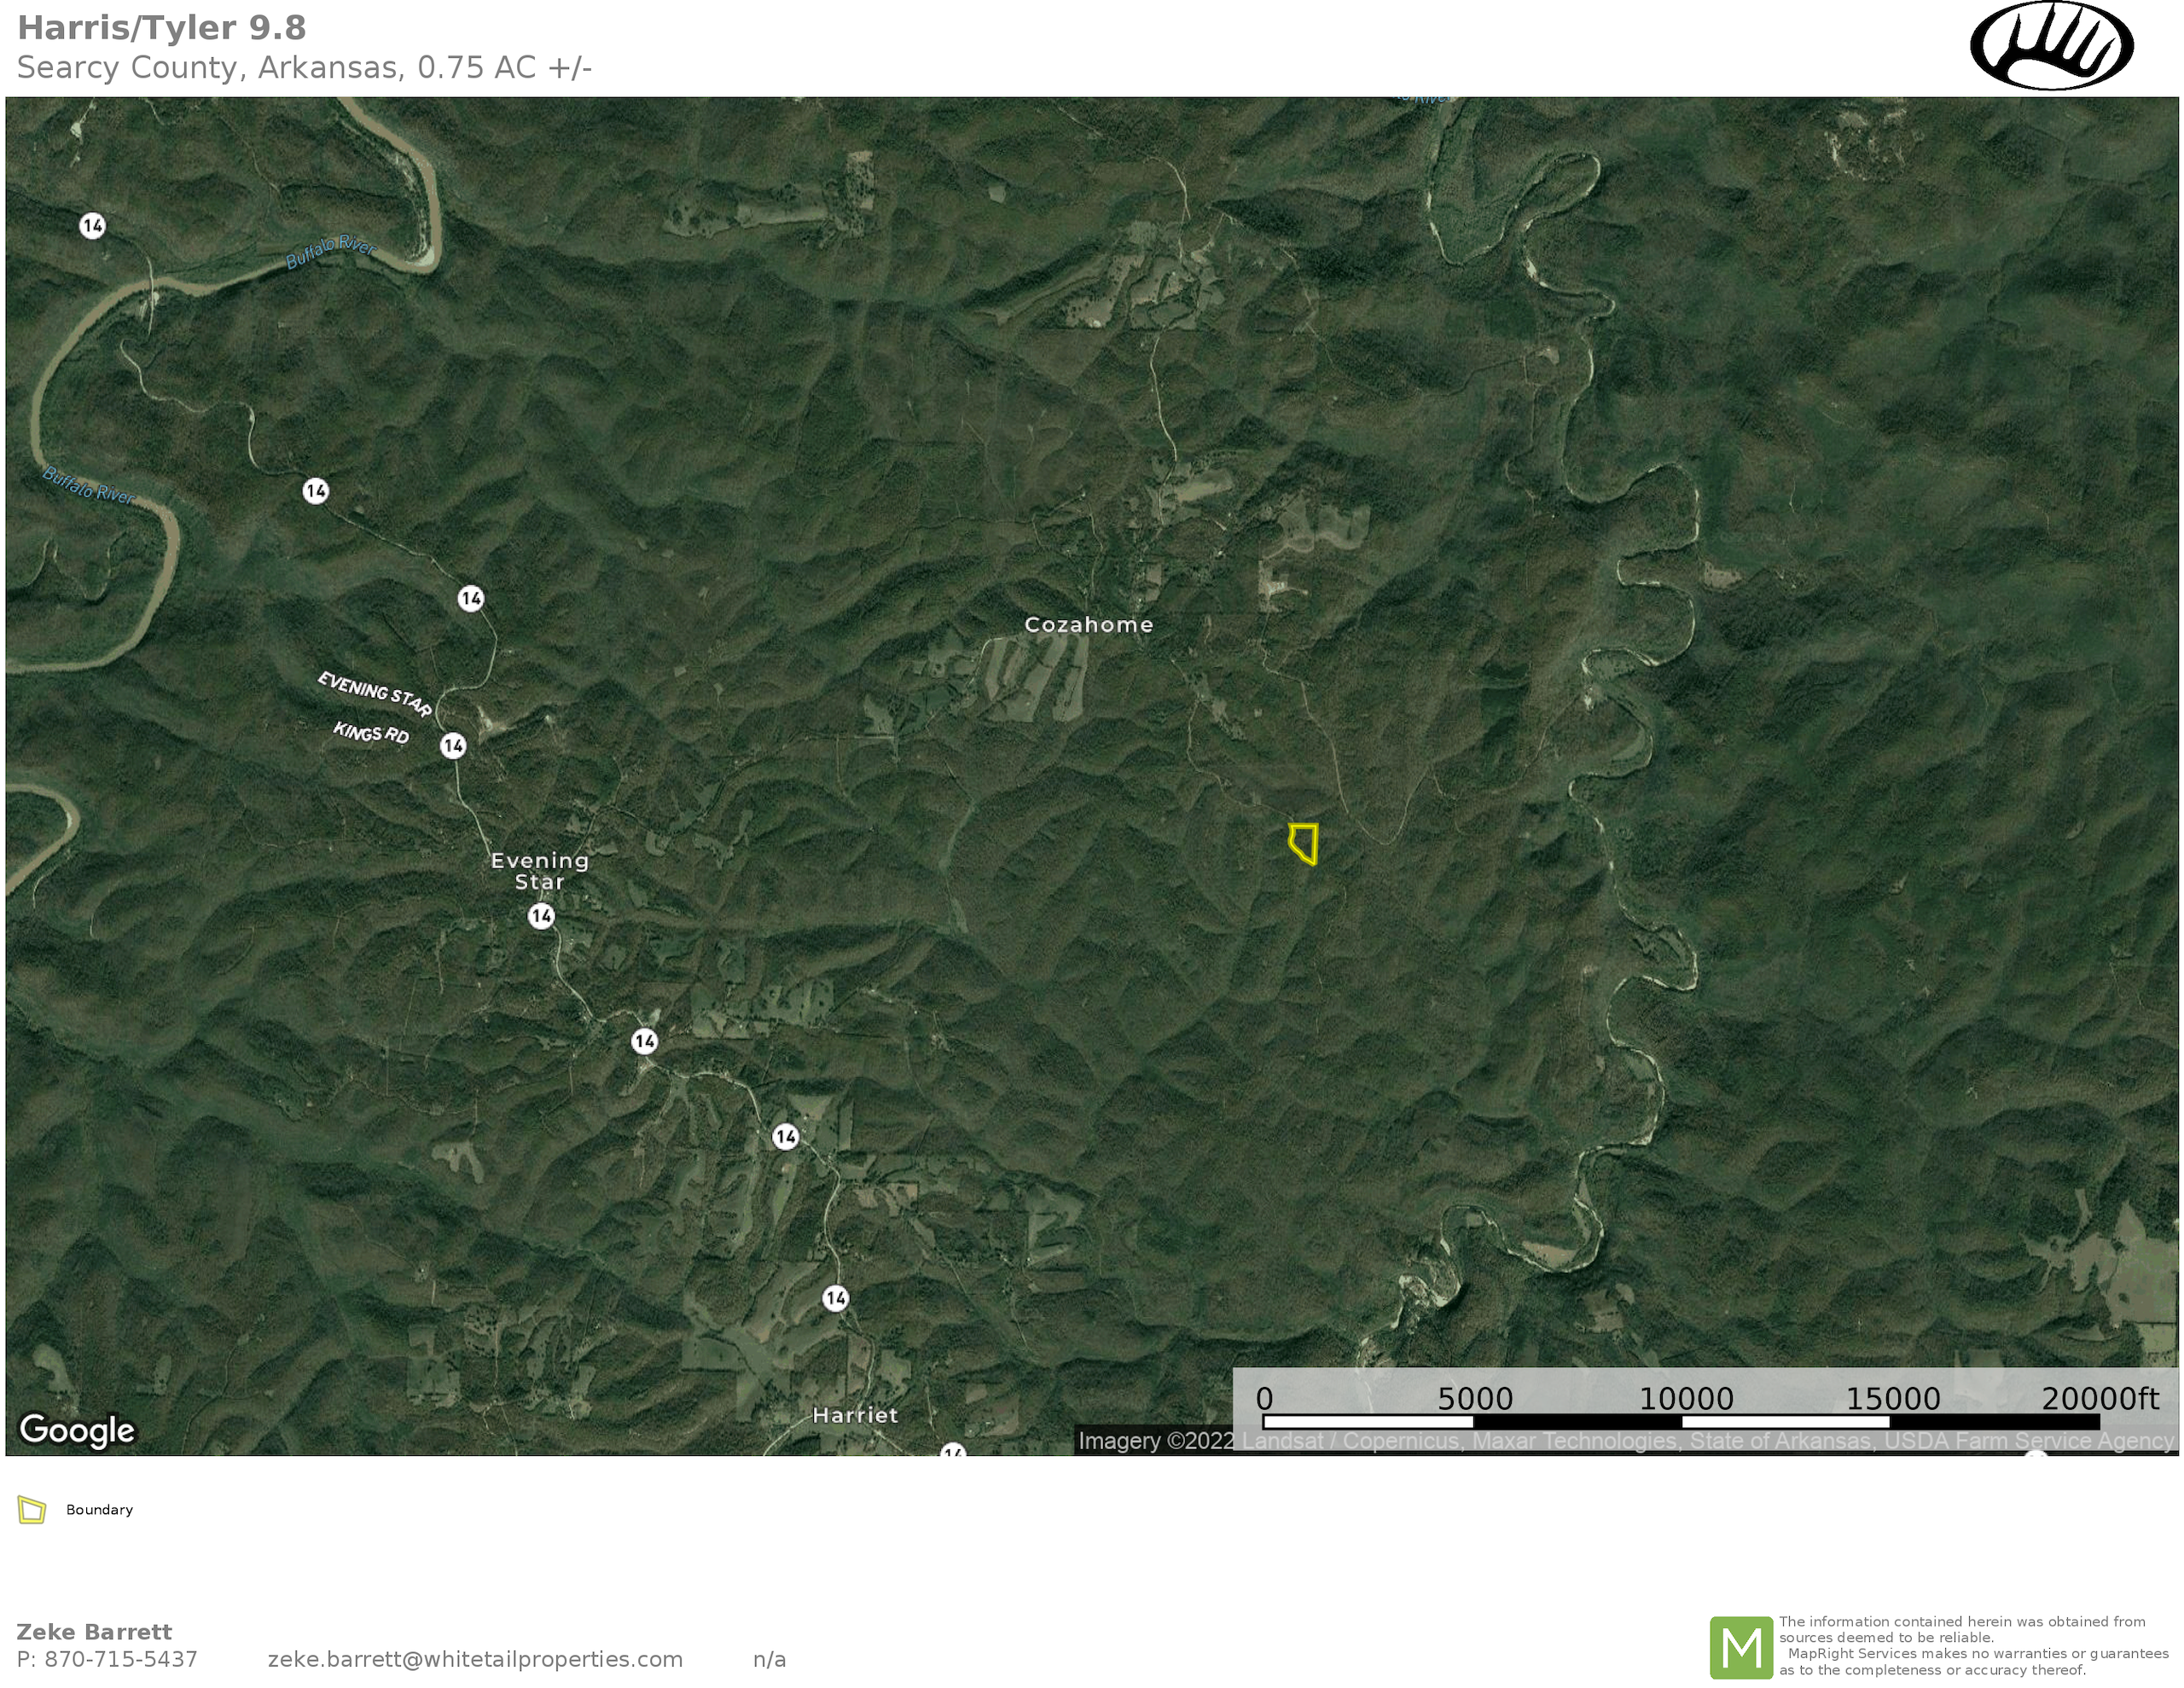The image size is (2184, 1688).
Task: Click the Harriet town label
Action: [x=855, y=1415]
